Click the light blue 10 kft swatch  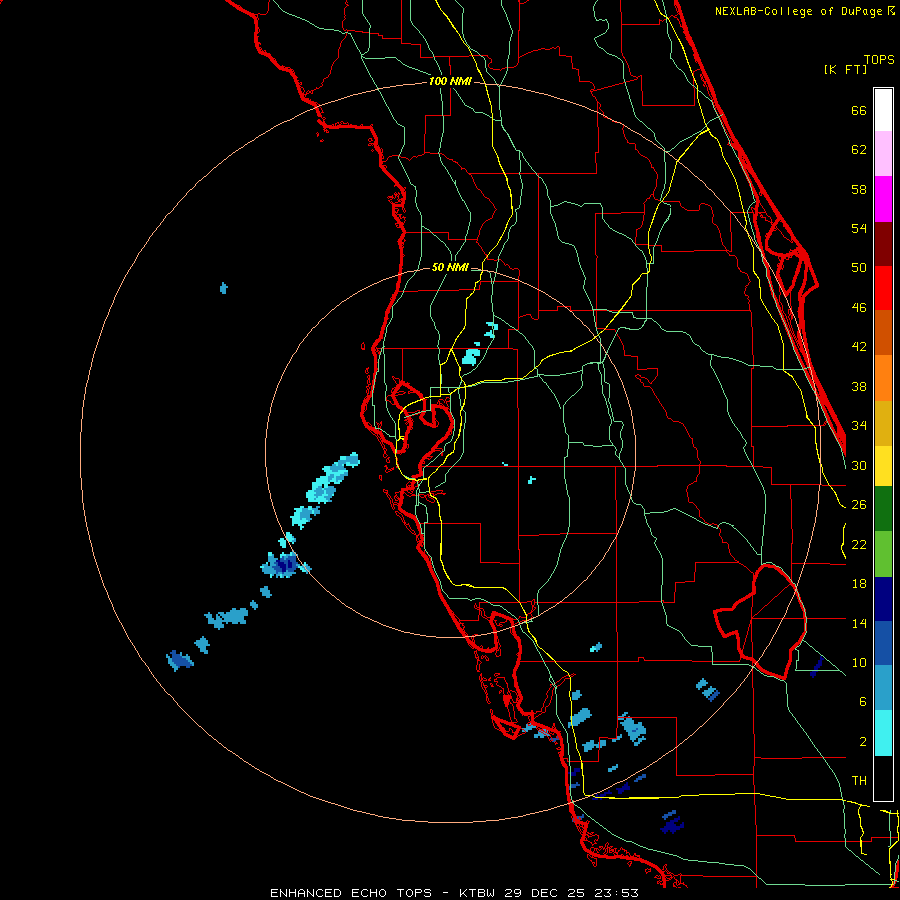(883, 687)
